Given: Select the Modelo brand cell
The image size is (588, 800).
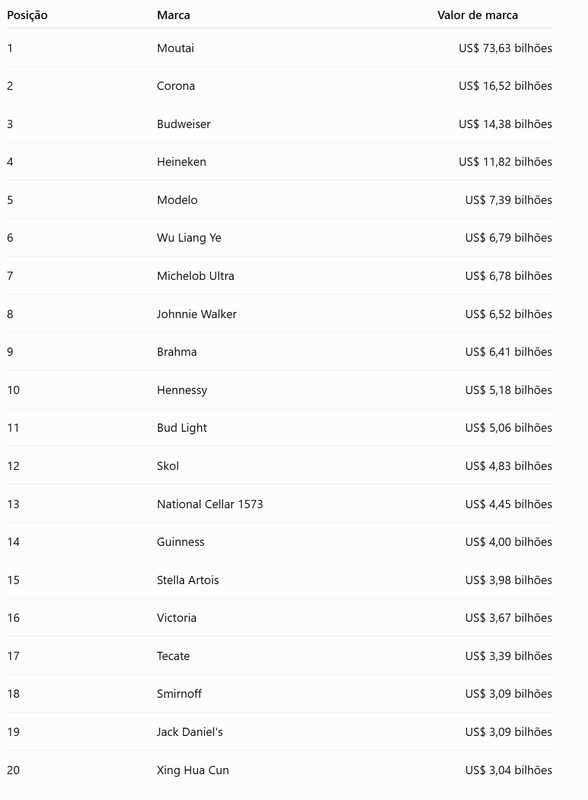Looking at the screenshot, I should (x=177, y=200).
